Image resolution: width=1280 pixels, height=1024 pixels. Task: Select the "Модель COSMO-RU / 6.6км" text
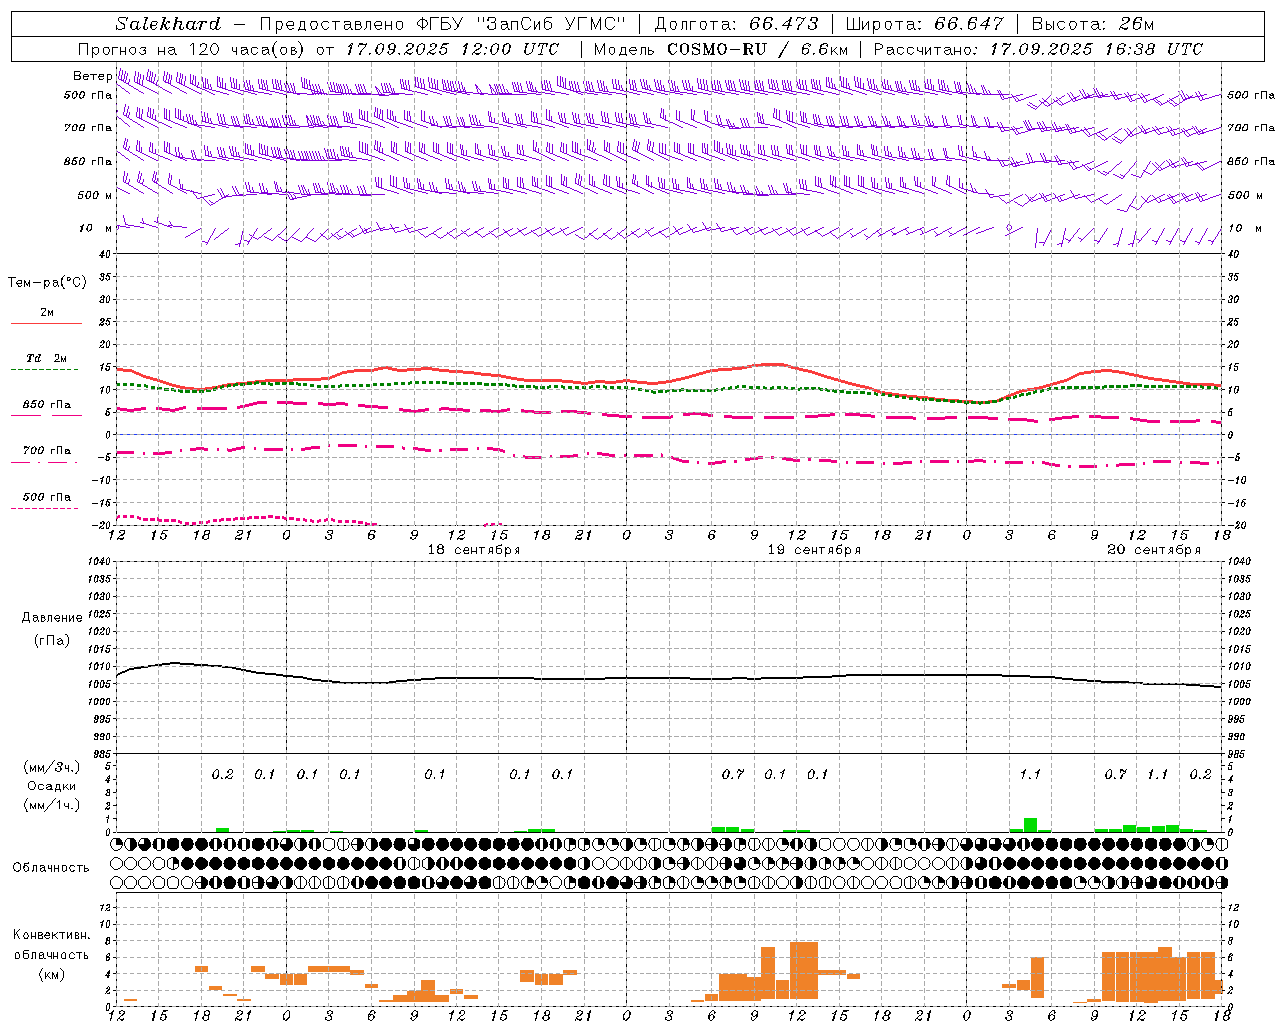tap(721, 49)
